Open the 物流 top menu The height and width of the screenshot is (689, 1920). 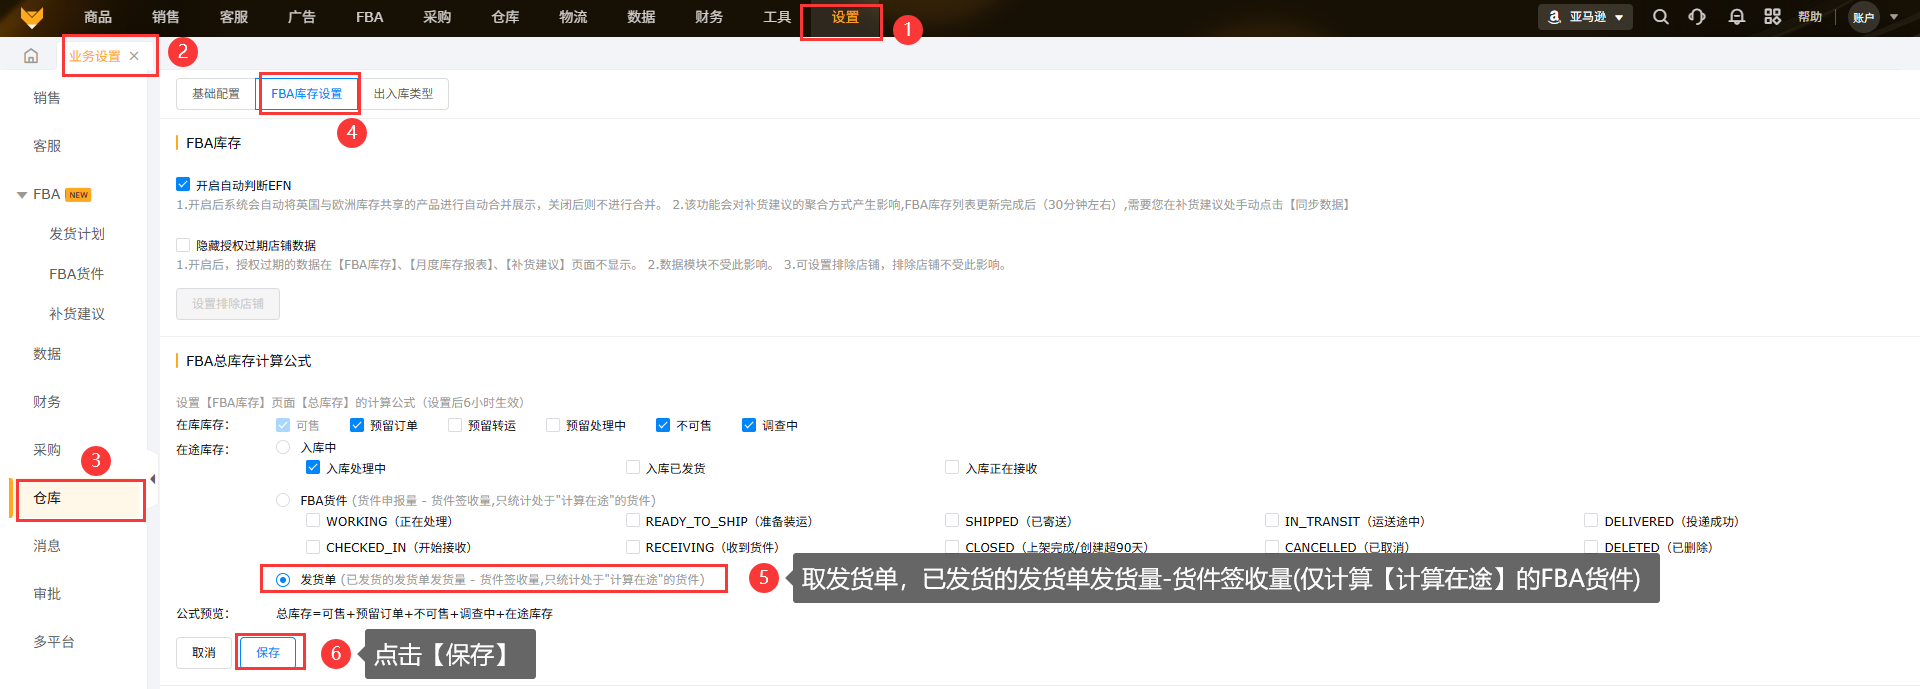point(573,17)
